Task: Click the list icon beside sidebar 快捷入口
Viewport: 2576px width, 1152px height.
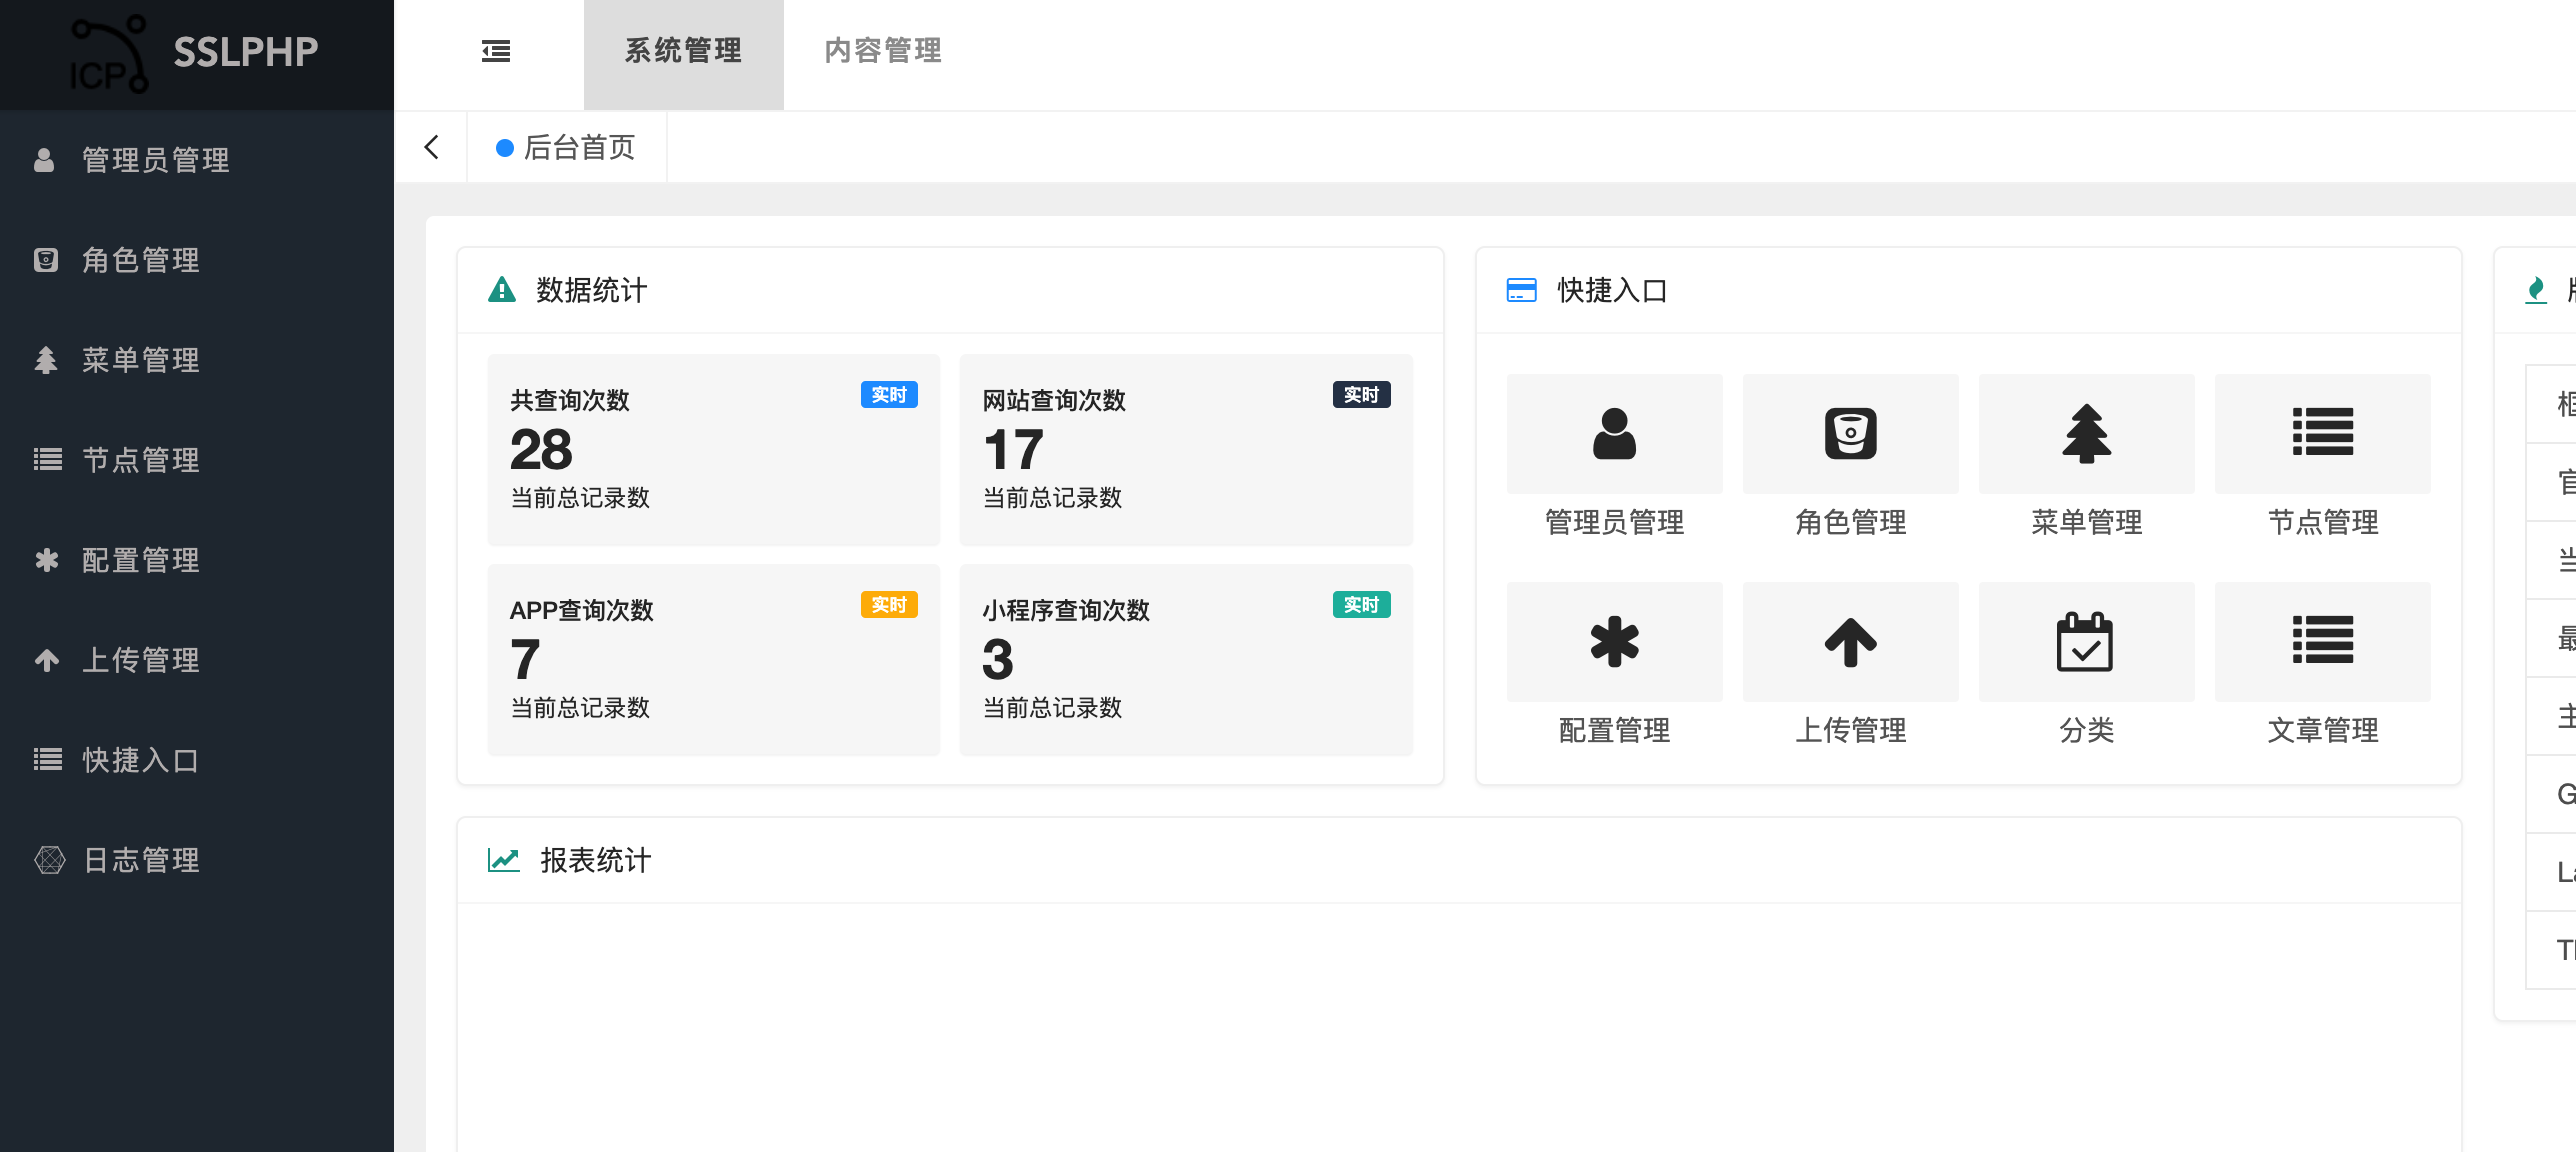Action: 47,760
